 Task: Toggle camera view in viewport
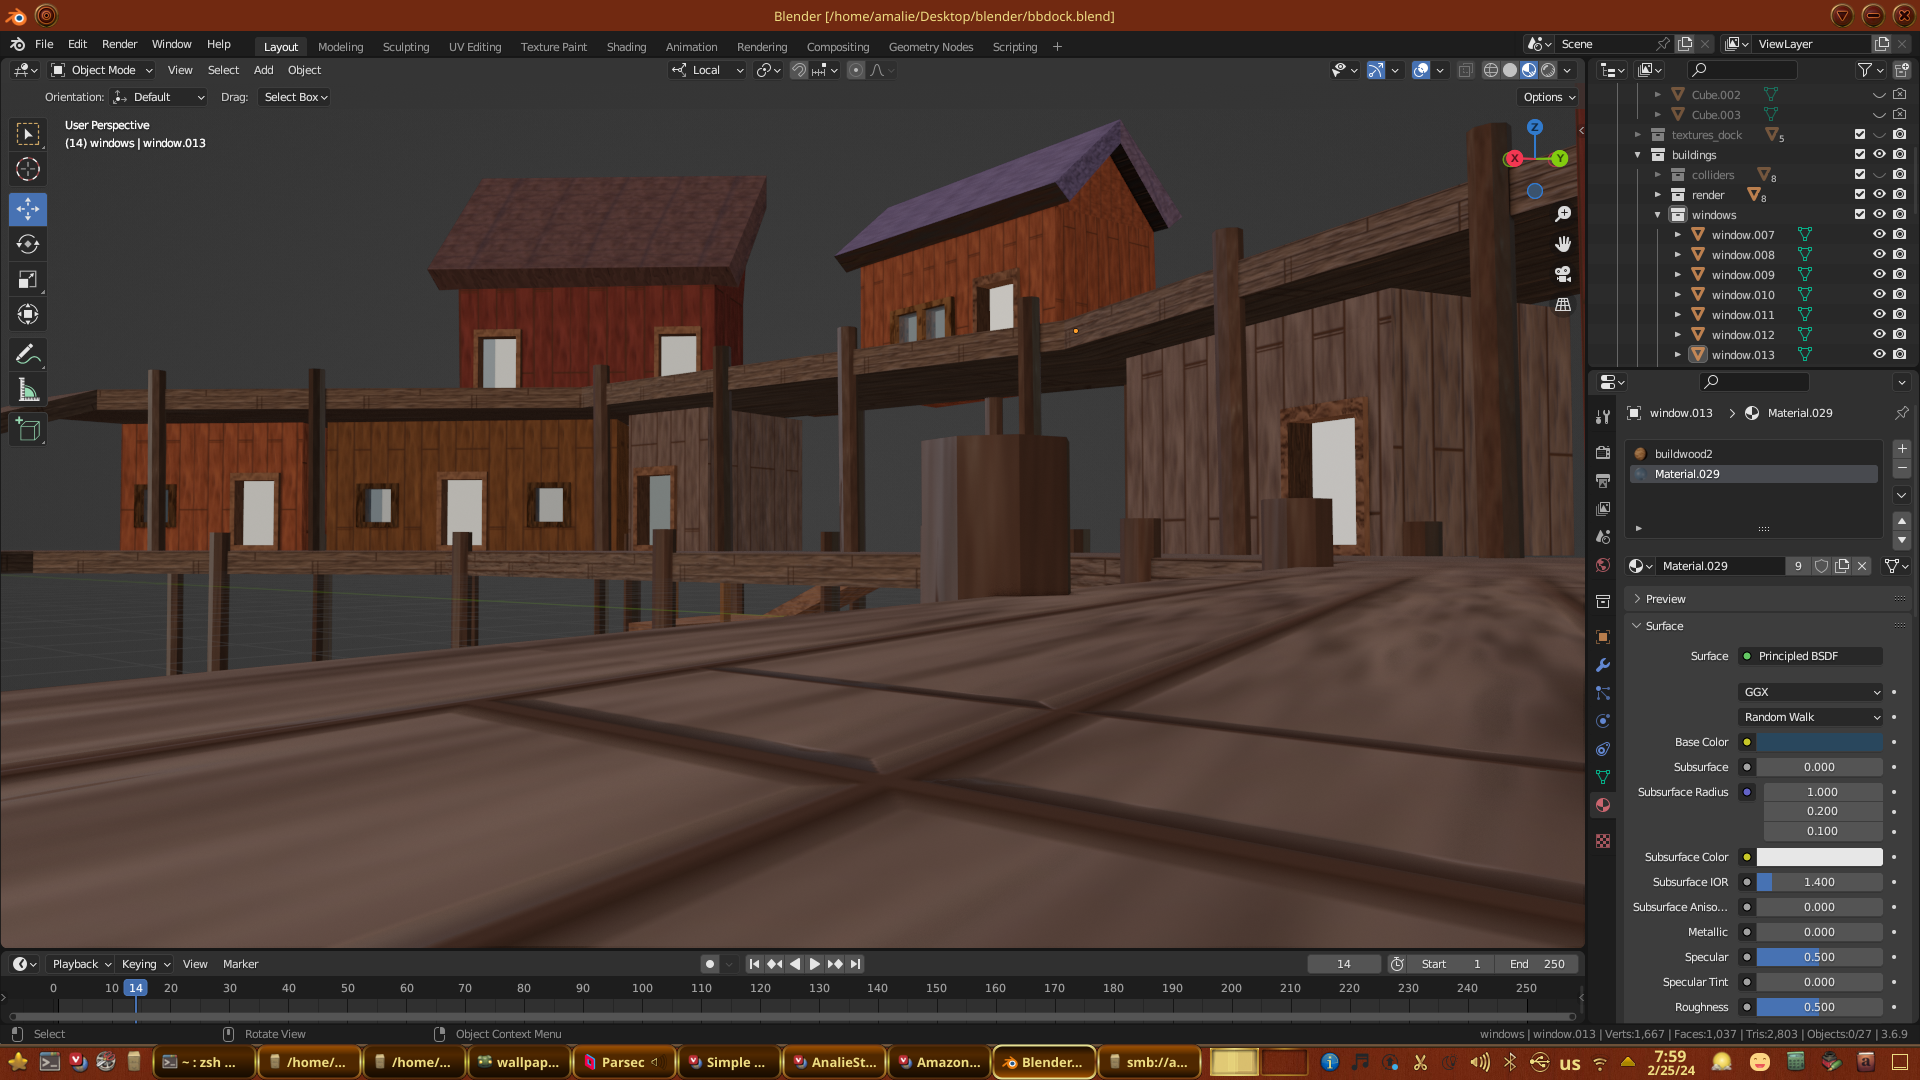(x=1563, y=274)
